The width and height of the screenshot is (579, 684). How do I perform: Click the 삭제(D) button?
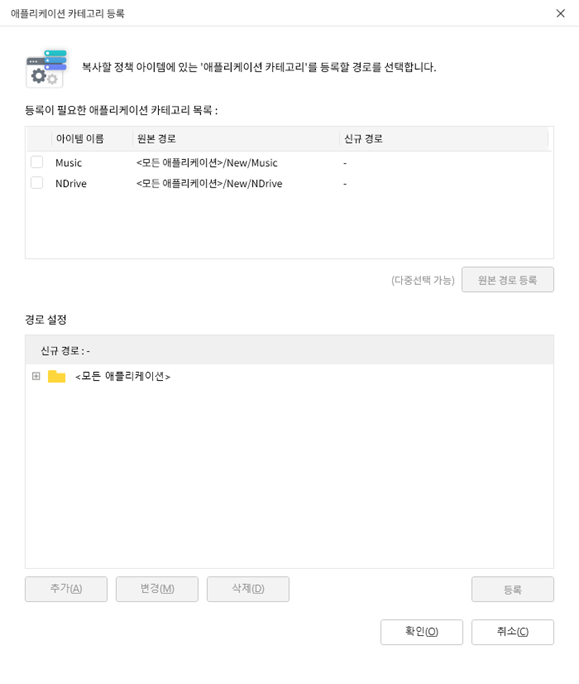(248, 589)
